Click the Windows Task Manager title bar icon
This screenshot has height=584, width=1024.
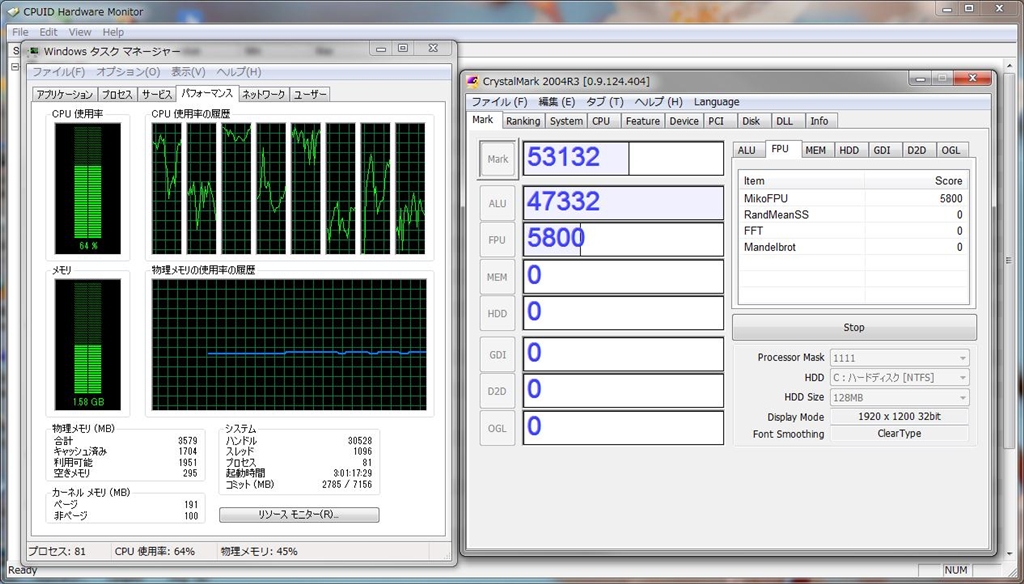35,51
